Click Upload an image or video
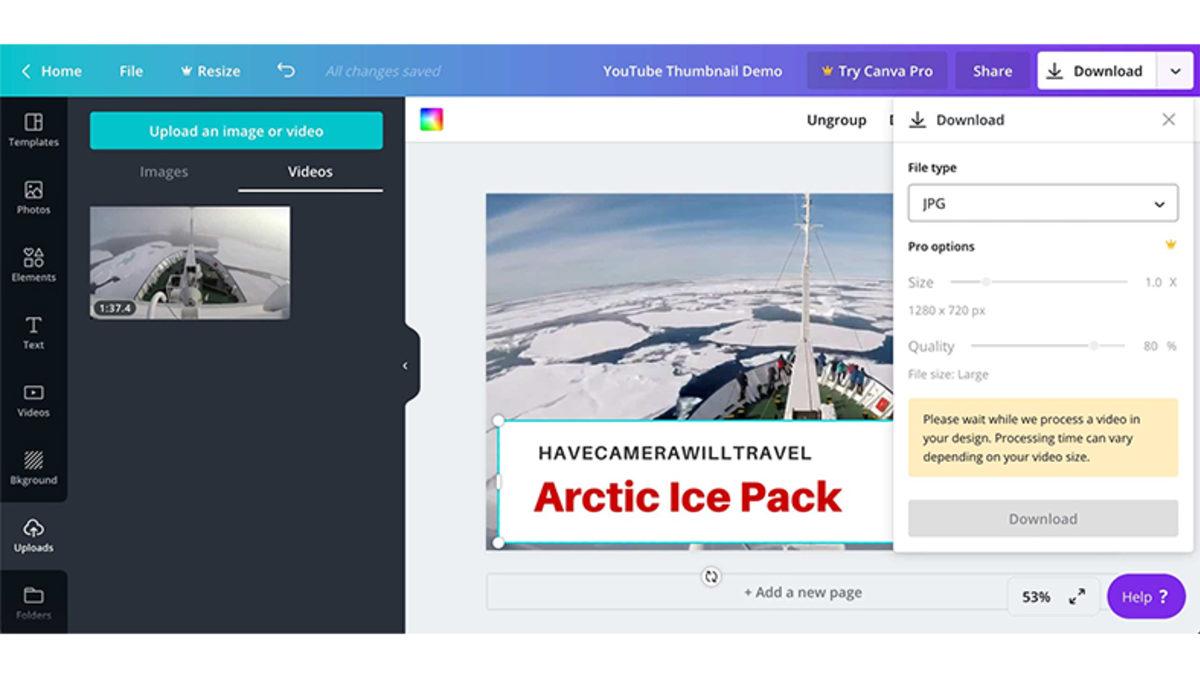Viewport: 1200px width, 675px height. pos(235,130)
